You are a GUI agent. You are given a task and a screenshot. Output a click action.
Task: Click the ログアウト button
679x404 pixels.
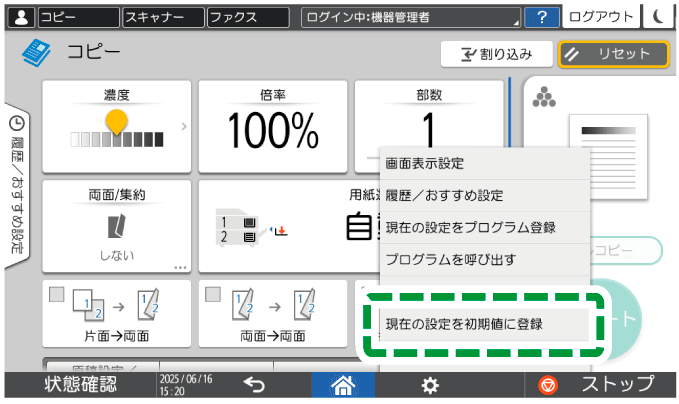pyautogui.click(x=601, y=17)
